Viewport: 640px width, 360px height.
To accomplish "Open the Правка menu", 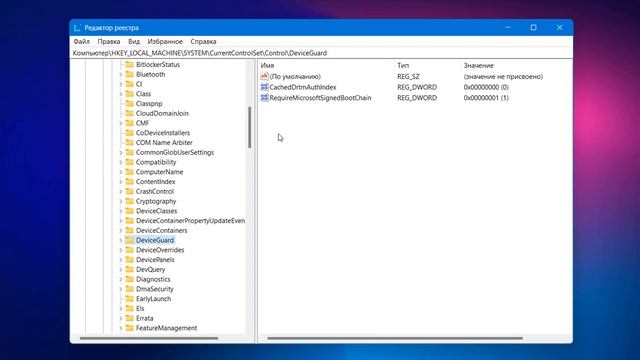I will [x=109, y=42].
